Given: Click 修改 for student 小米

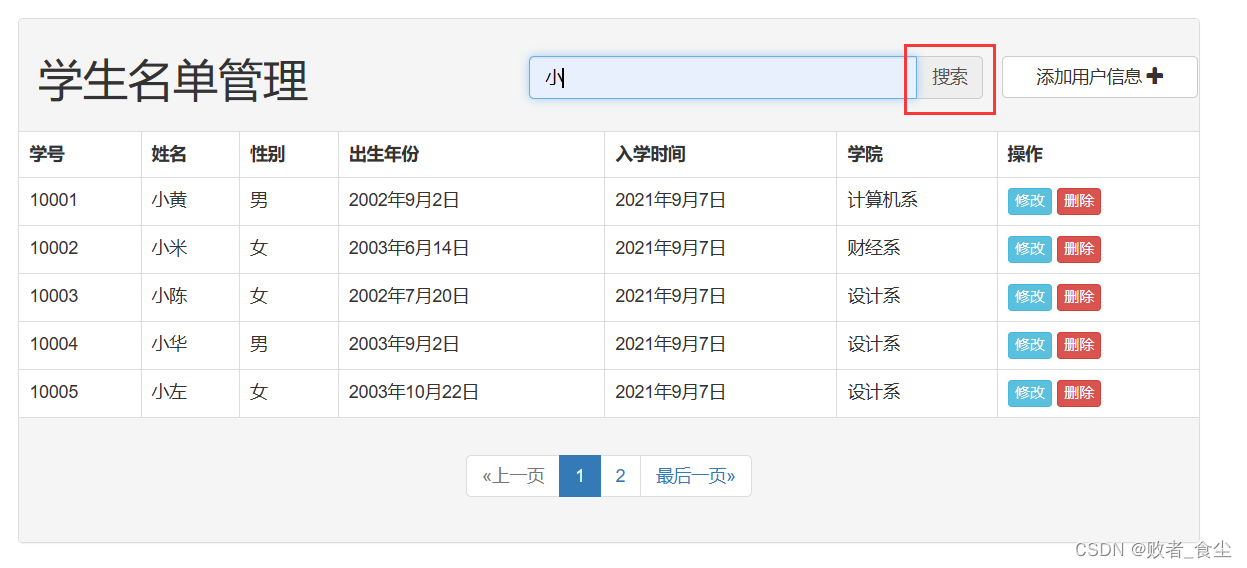Looking at the screenshot, I should pos(1029,249).
